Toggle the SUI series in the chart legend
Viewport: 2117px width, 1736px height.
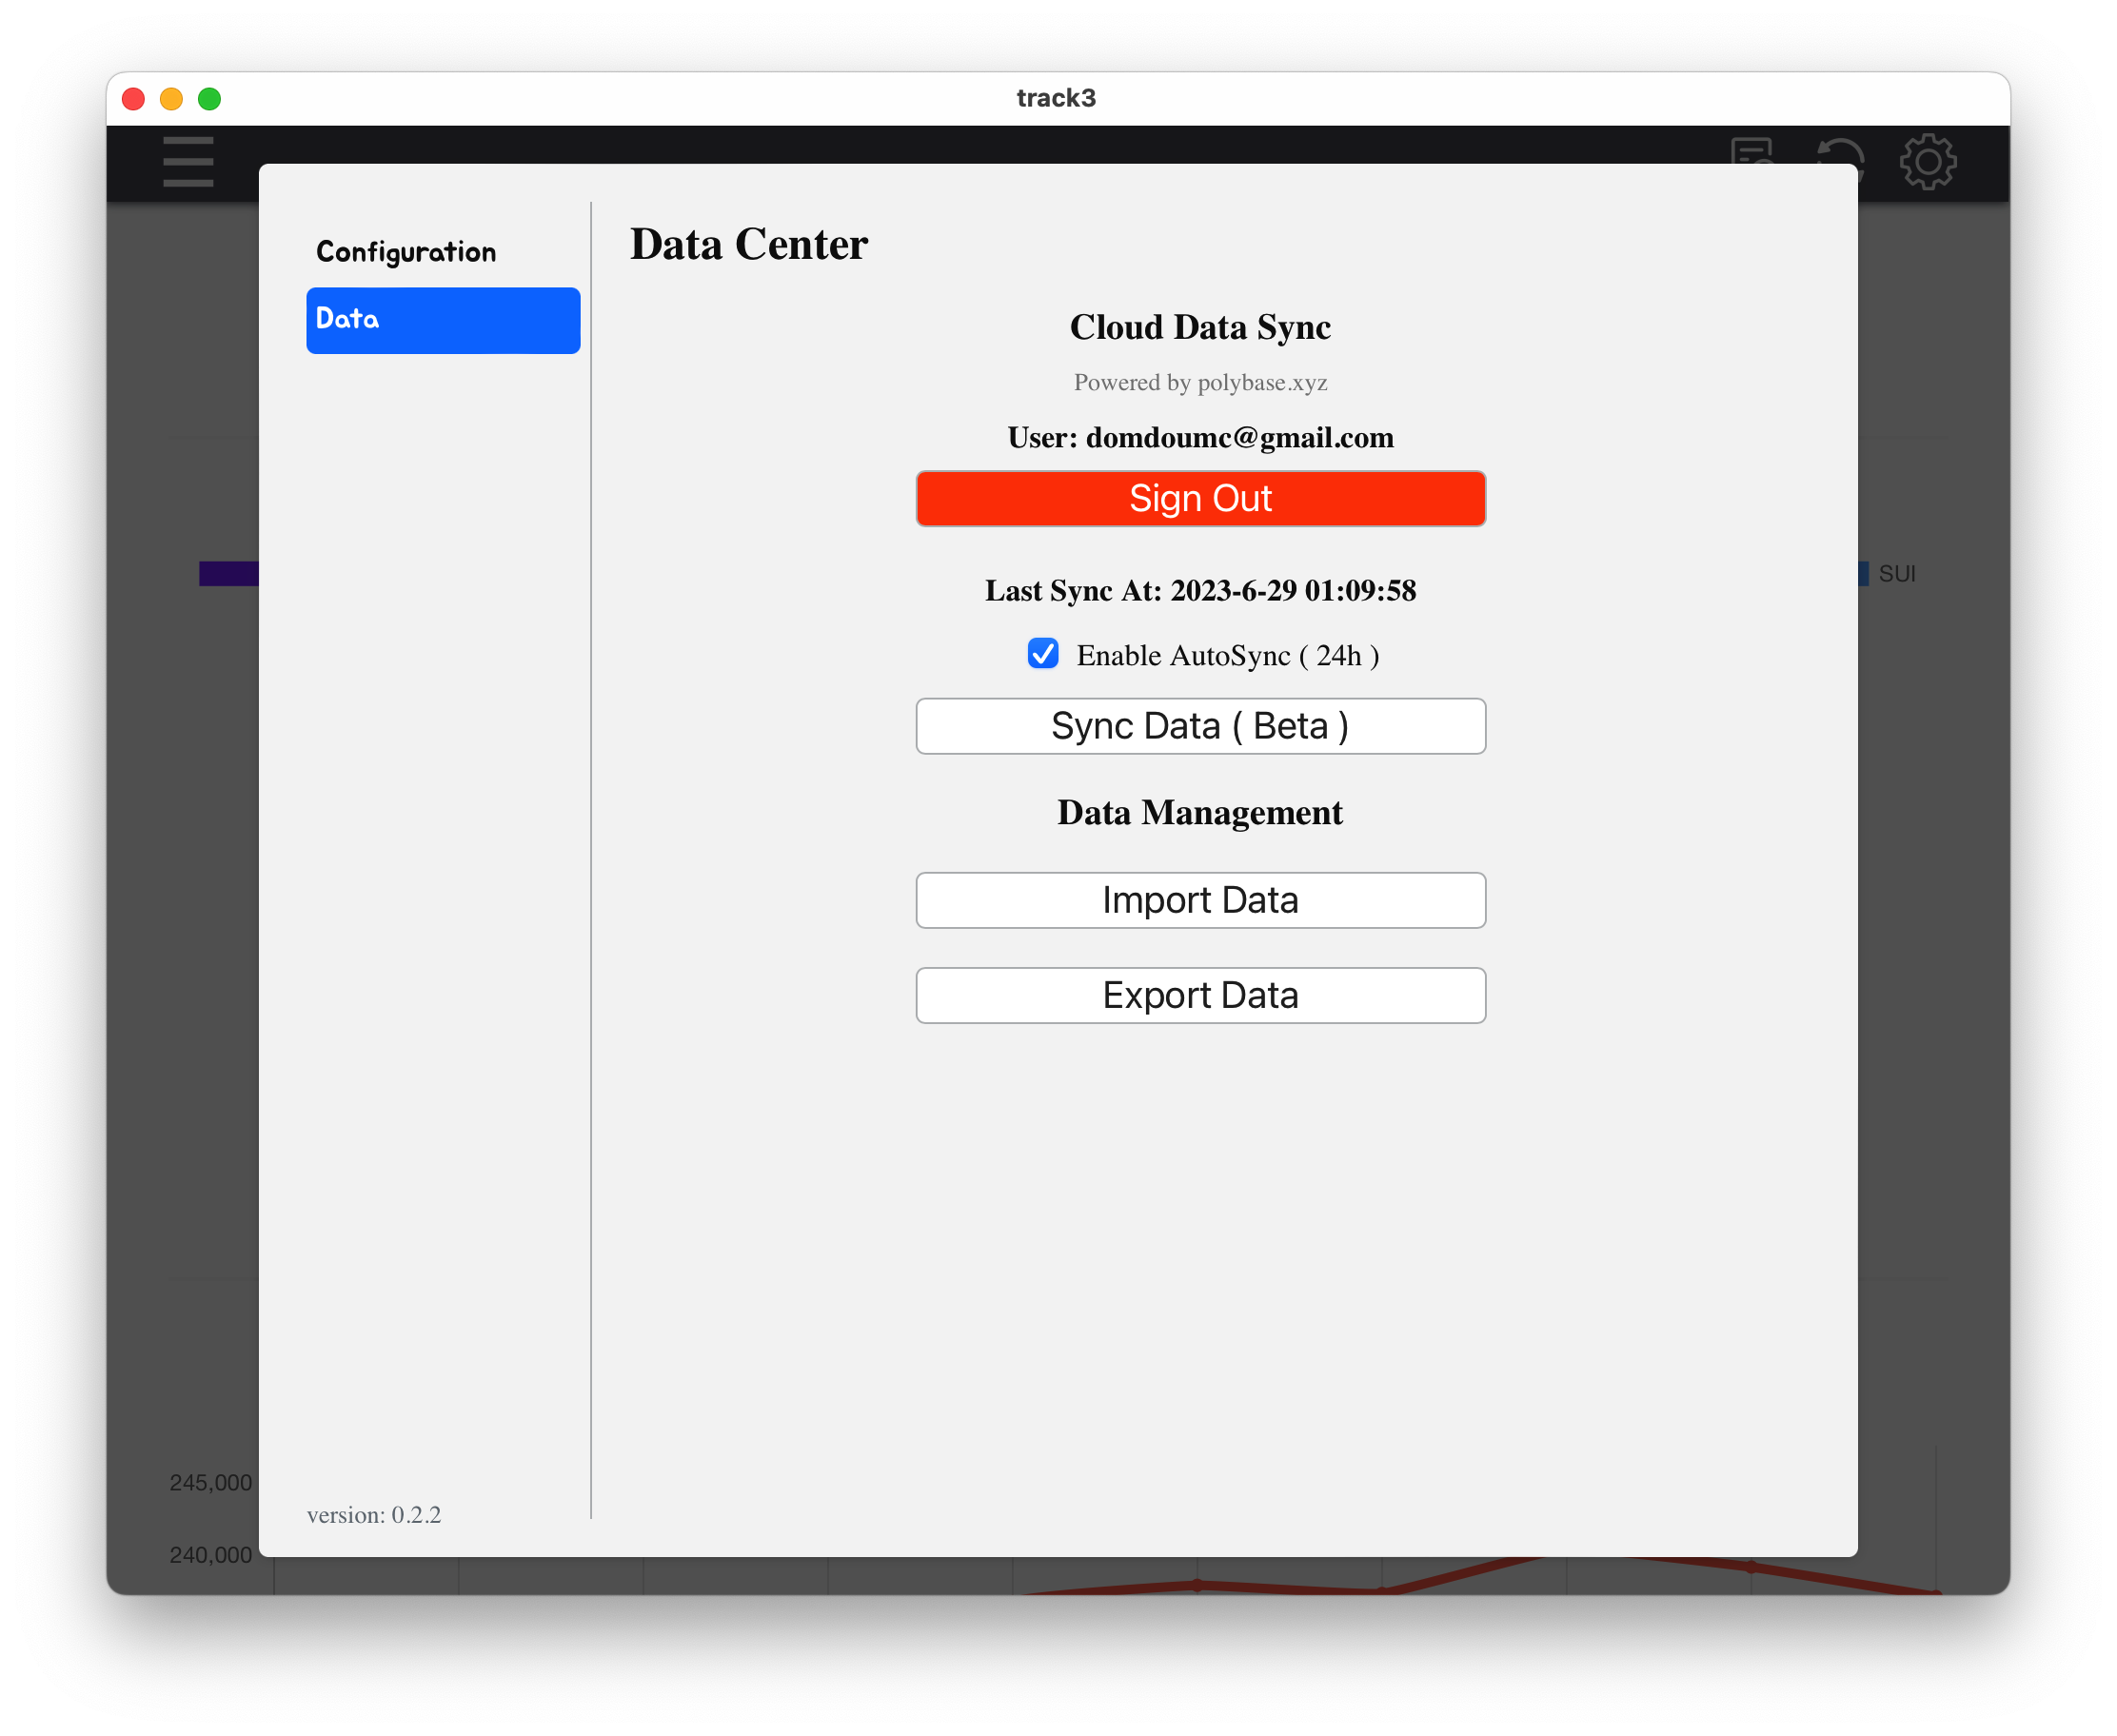click(x=1896, y=573)
